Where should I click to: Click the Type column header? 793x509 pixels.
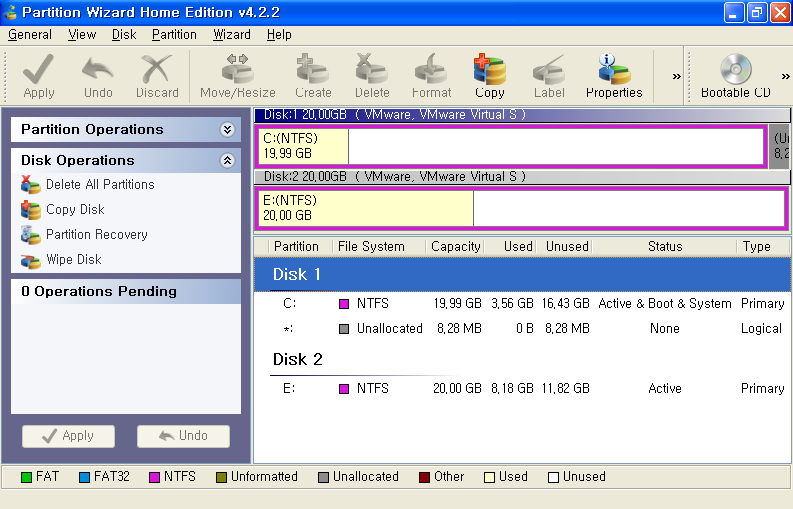coord(763,246)
